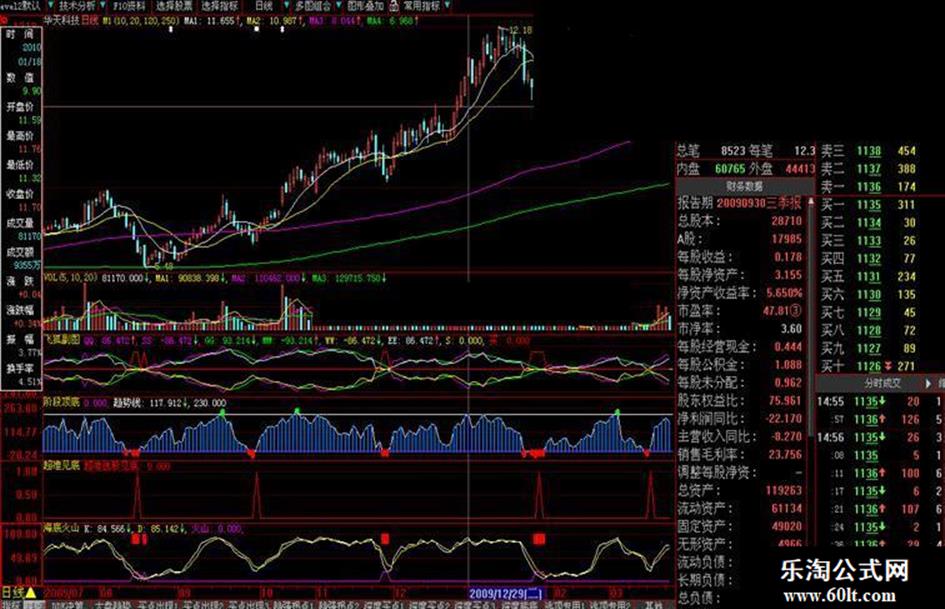The height and width of the screenshot is (609, 945).
Task: Open the 技术分析 menu
Action: click(x=77, y=5)
